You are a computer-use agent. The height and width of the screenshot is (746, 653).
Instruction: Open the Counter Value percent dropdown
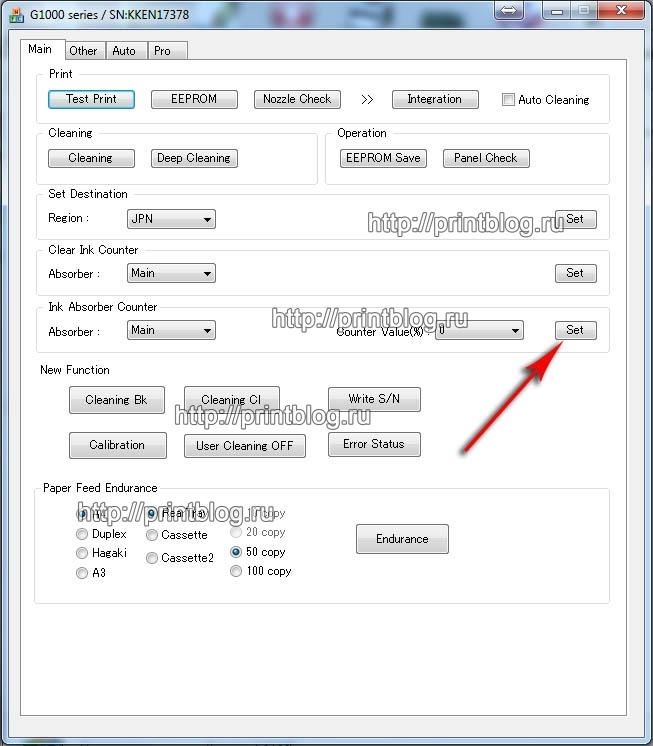pyautogui.click(x=479, y=330)
